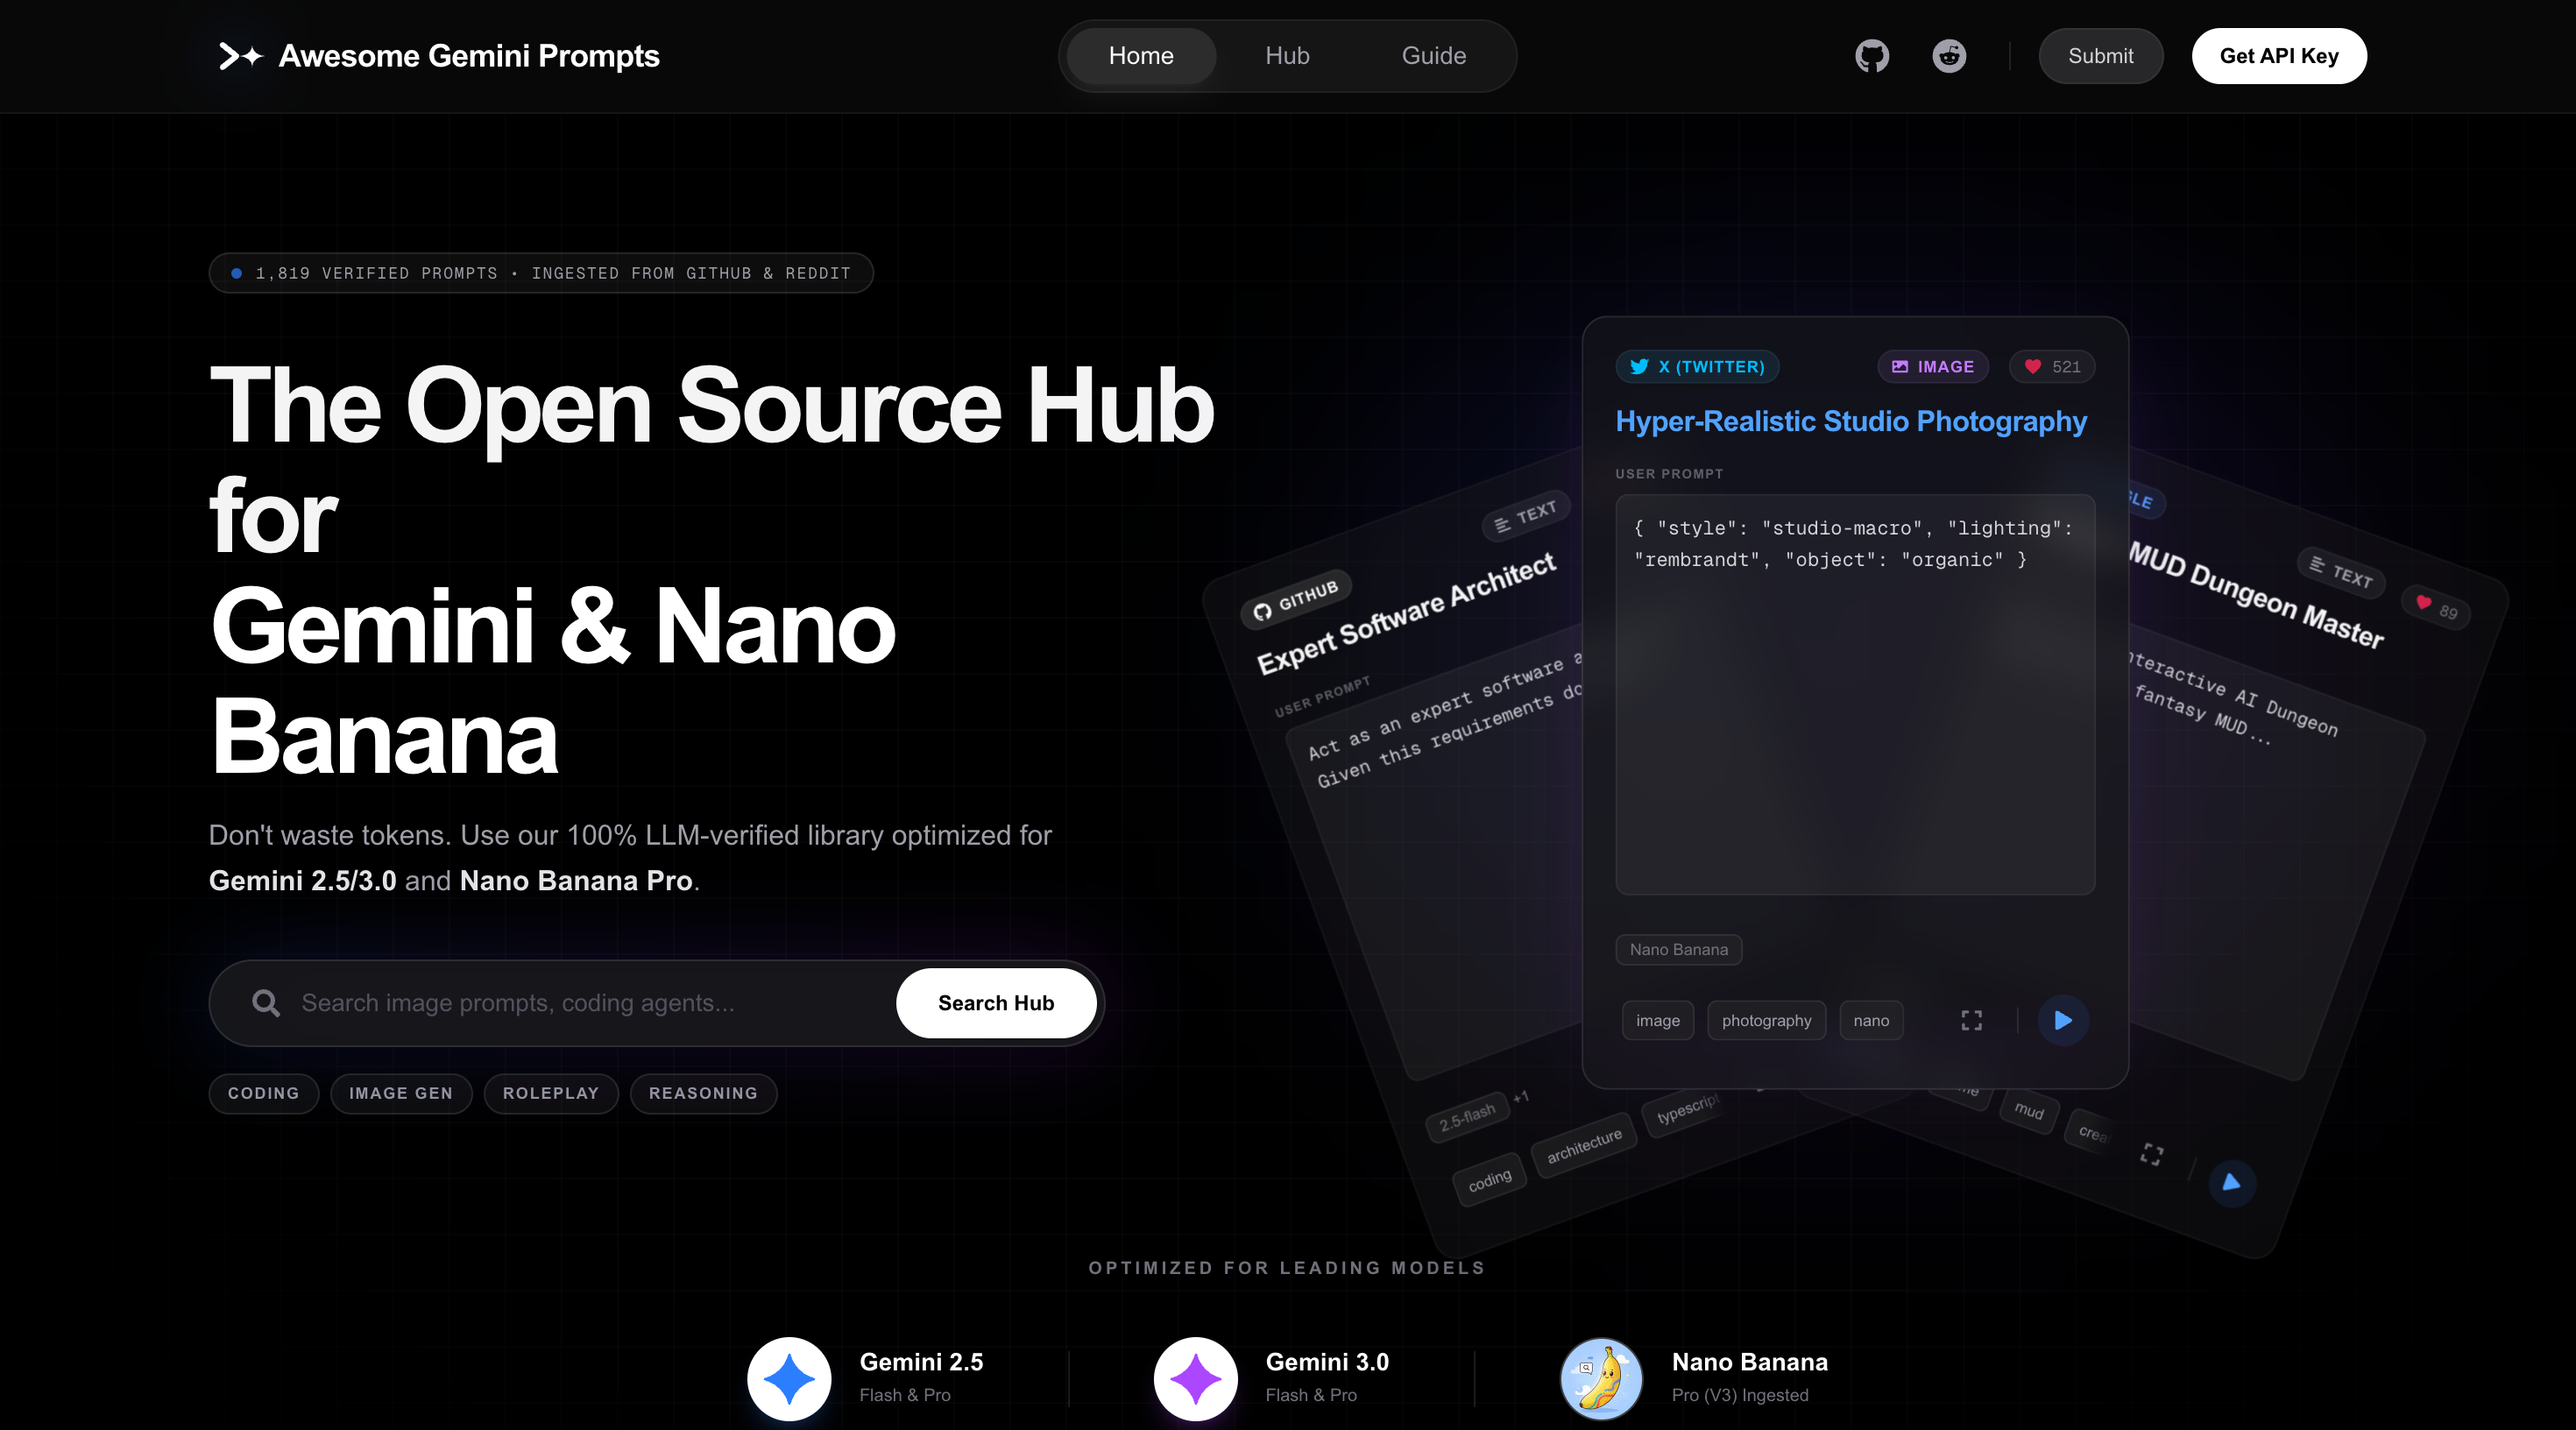
Task: Toggle the ROLEPLAY category chip
Action: click(x=550, y=1093)
